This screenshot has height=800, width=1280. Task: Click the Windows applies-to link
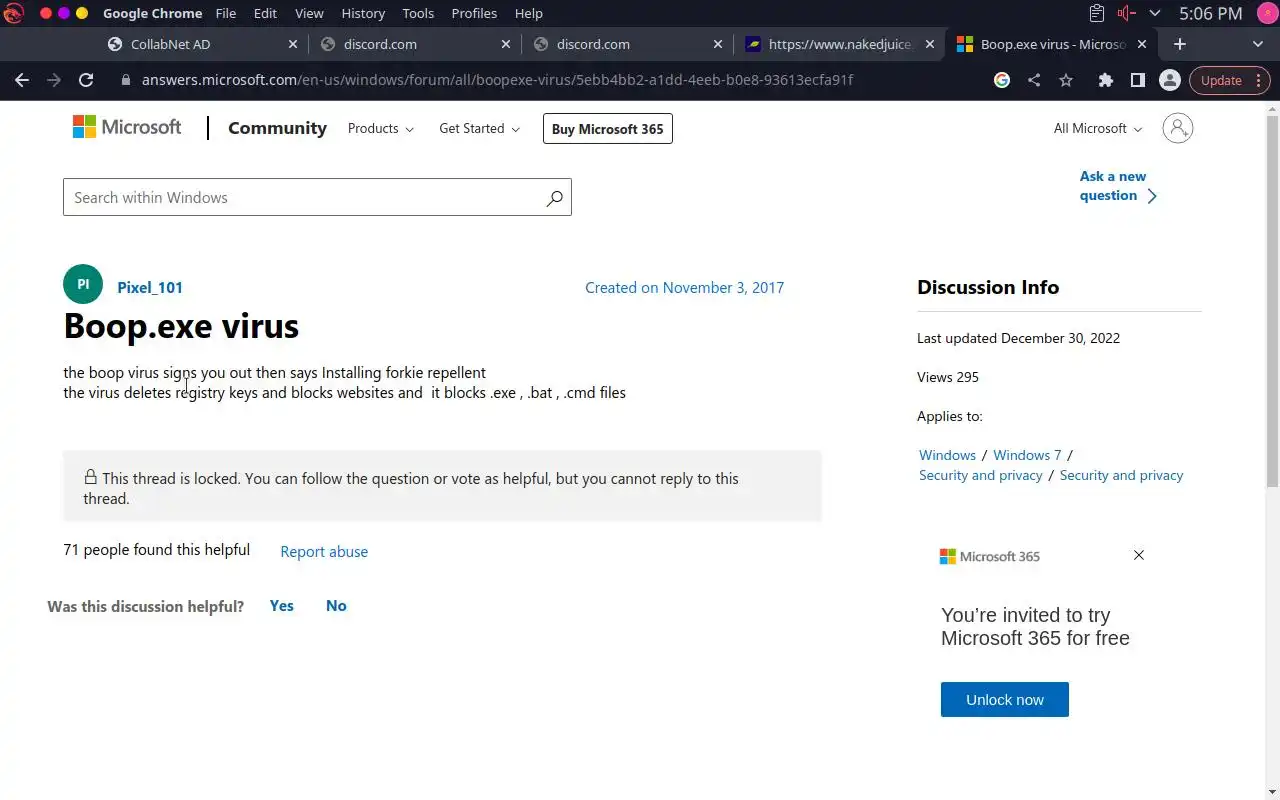tap(947, 454)
